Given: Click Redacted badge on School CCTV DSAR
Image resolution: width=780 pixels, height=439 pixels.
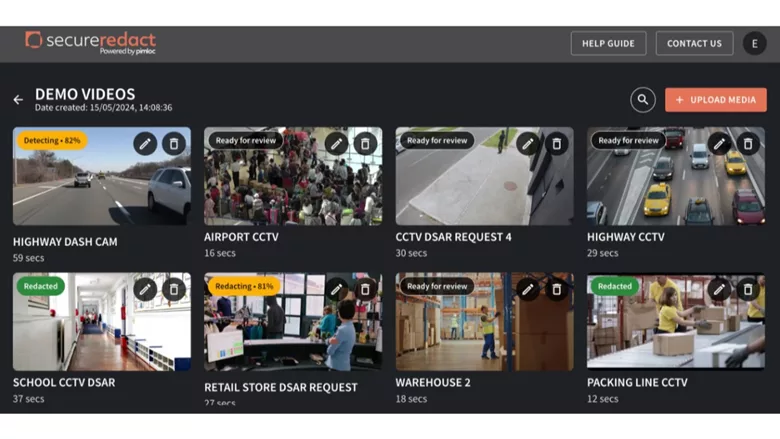Looking at the screenshot, I should pyautogui.click(x=41, y=286).
